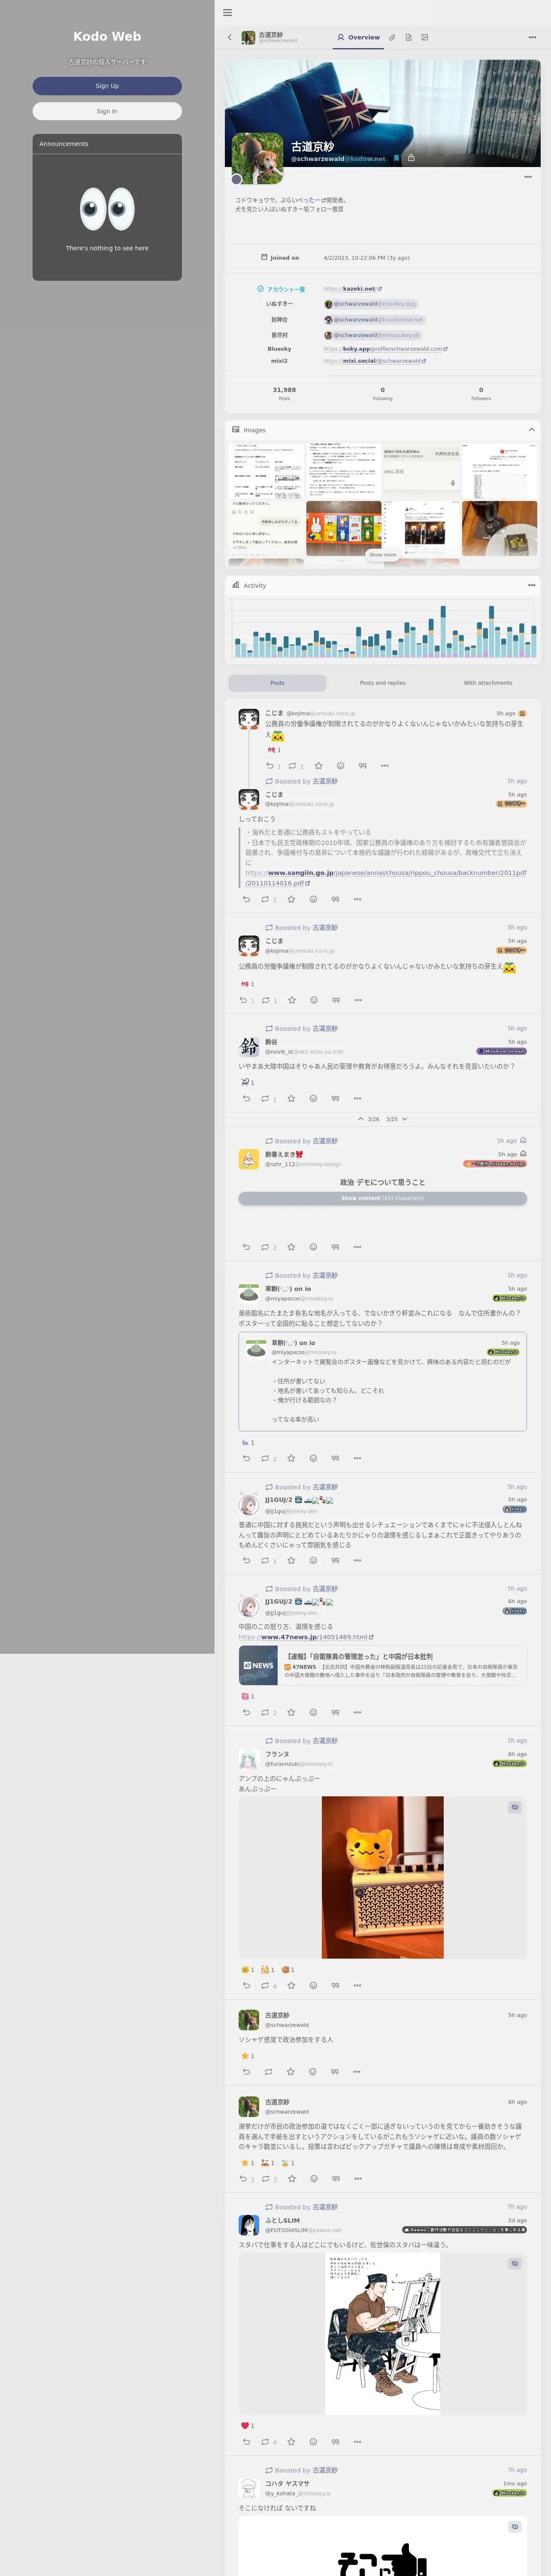Open the 47NEWS link preview card
The height and width of the screenshot is (2576, 551).
[x=383, y=1666]
